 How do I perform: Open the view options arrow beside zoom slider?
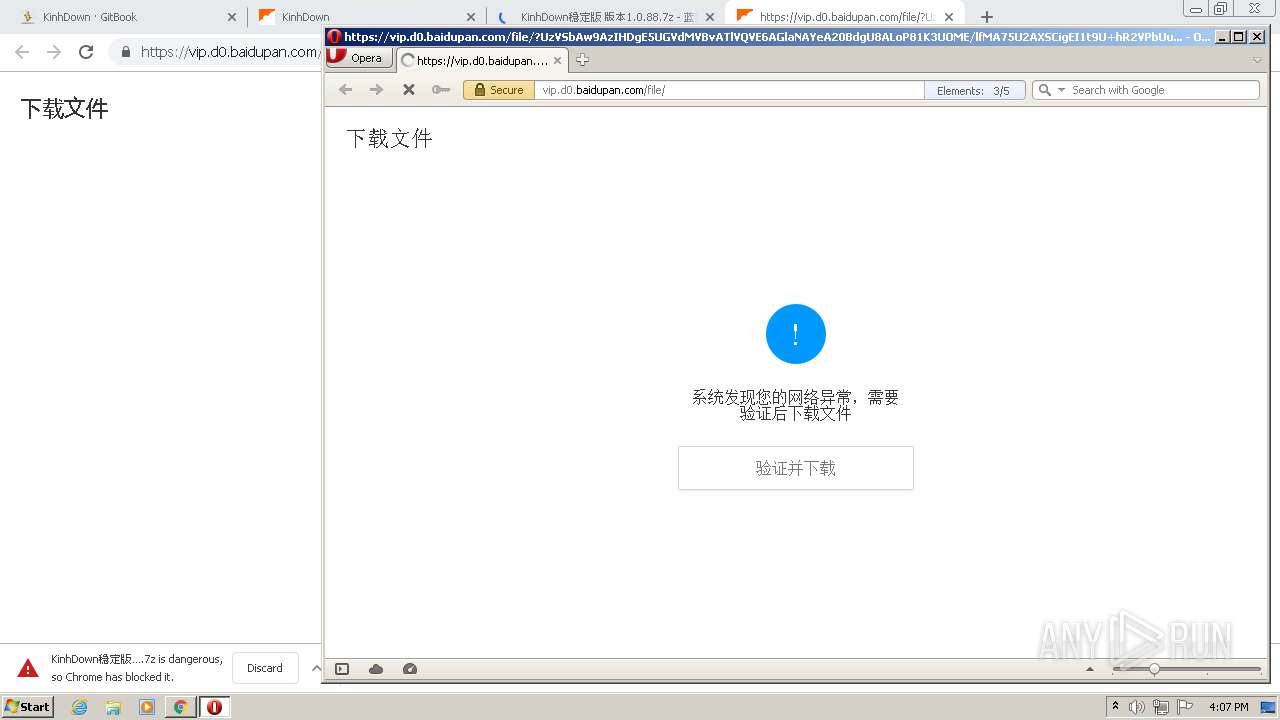[x=1090, y=669]
